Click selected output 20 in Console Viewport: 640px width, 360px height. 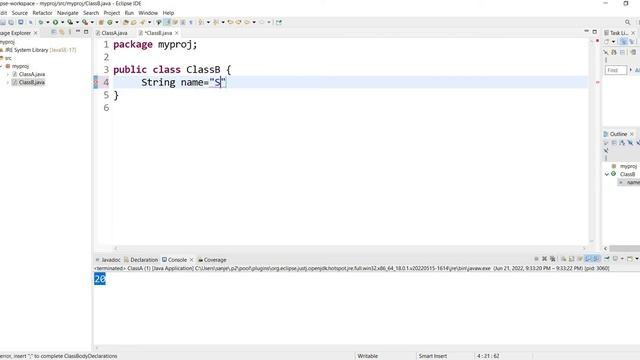[100, 279]
